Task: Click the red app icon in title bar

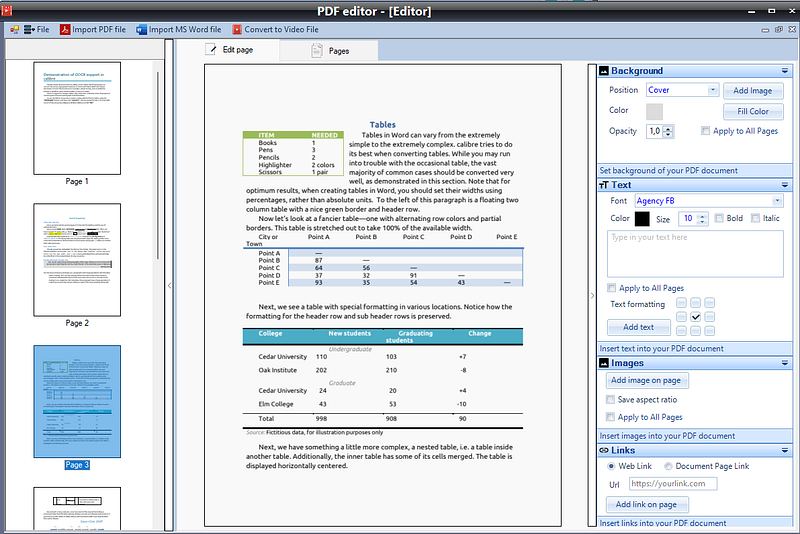Action: coord(7,9)
